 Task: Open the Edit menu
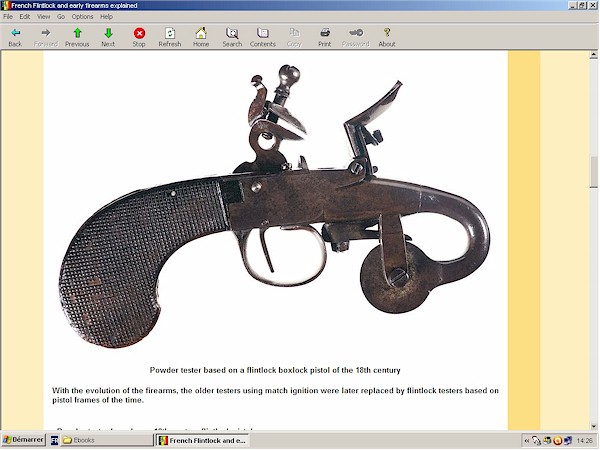coord(25,16)
